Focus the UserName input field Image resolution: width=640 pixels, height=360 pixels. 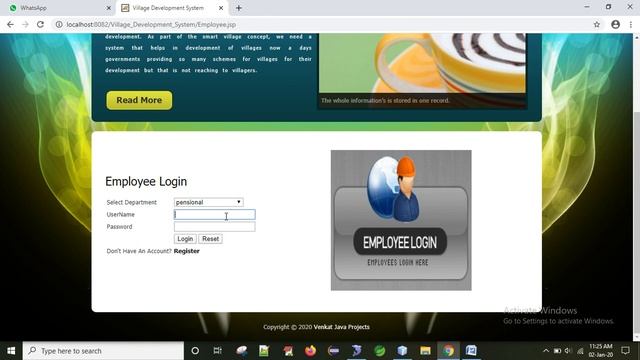pyautogui.click(x=214, y=214)
